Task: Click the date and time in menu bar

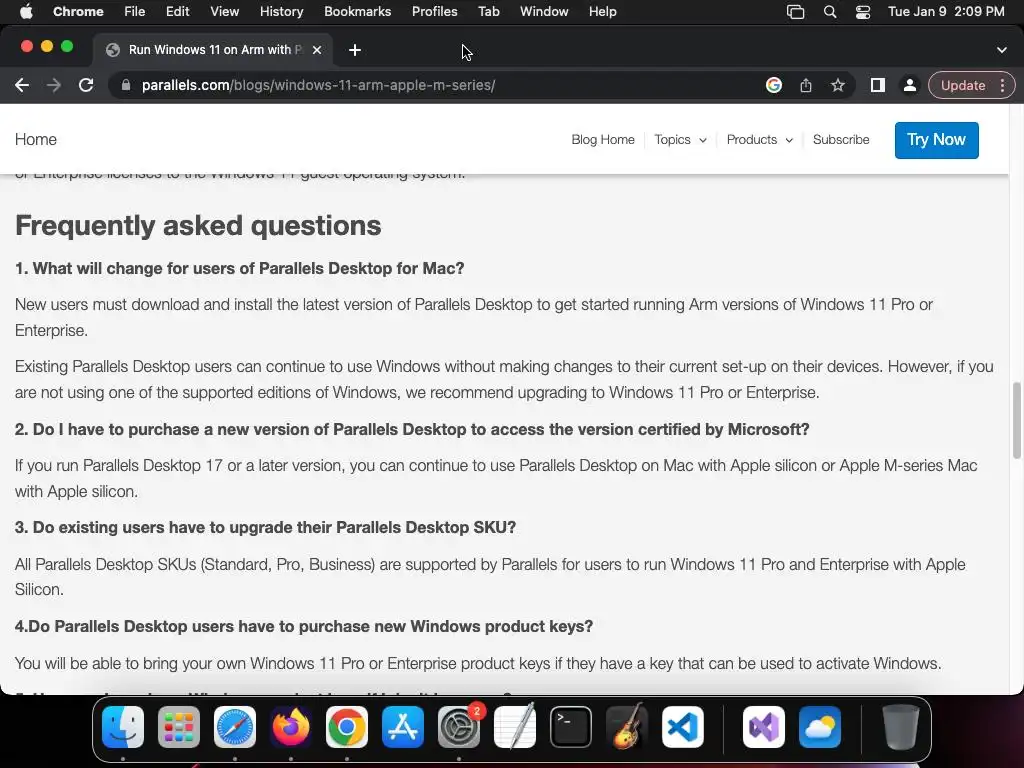Action: (946, 12)
